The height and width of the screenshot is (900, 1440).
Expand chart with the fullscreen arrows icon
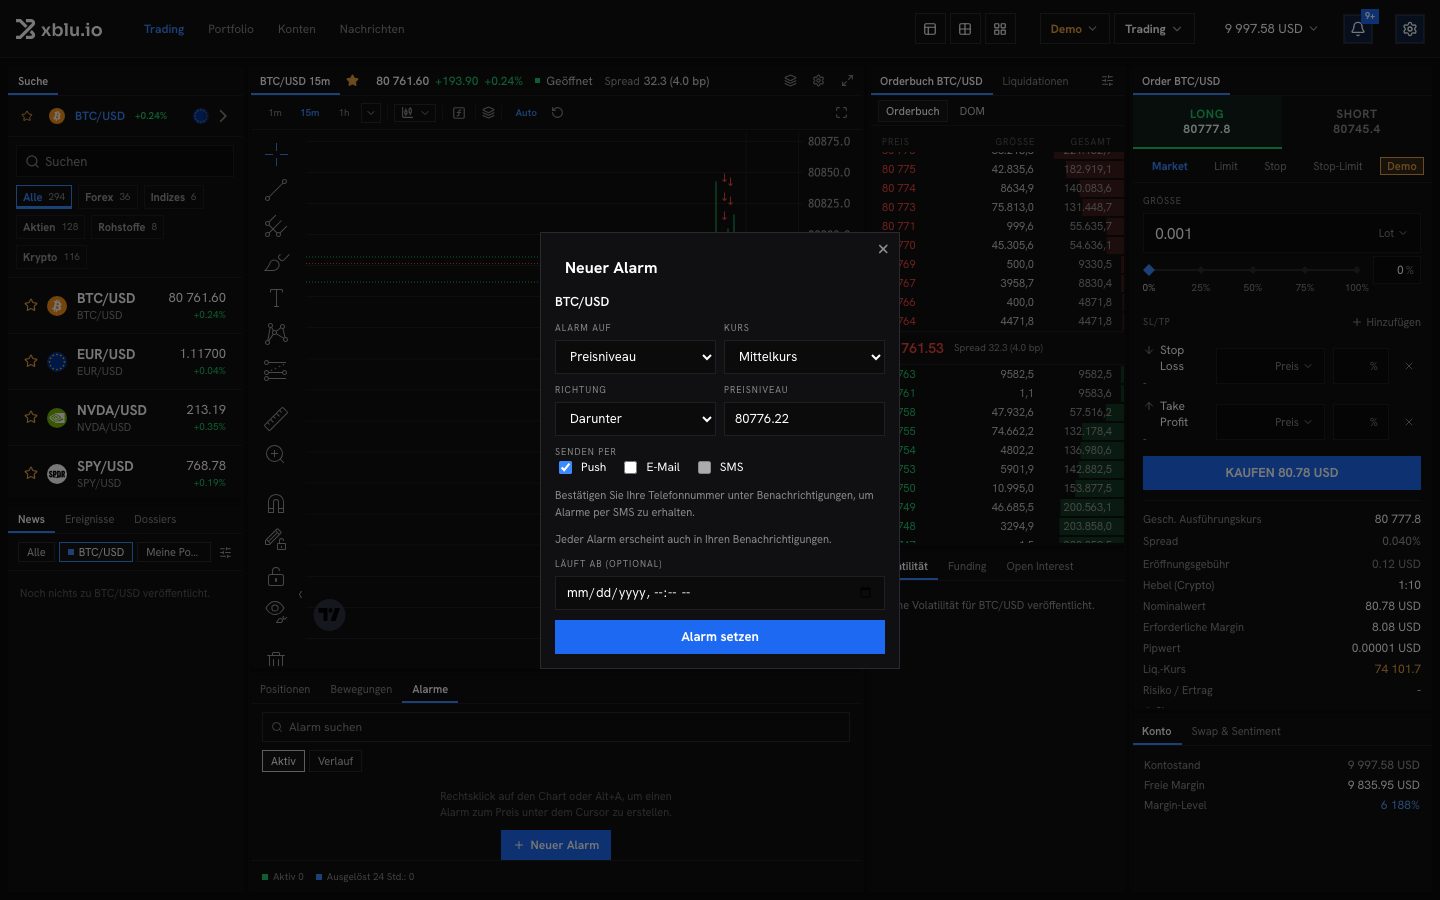tap(847, 81)
